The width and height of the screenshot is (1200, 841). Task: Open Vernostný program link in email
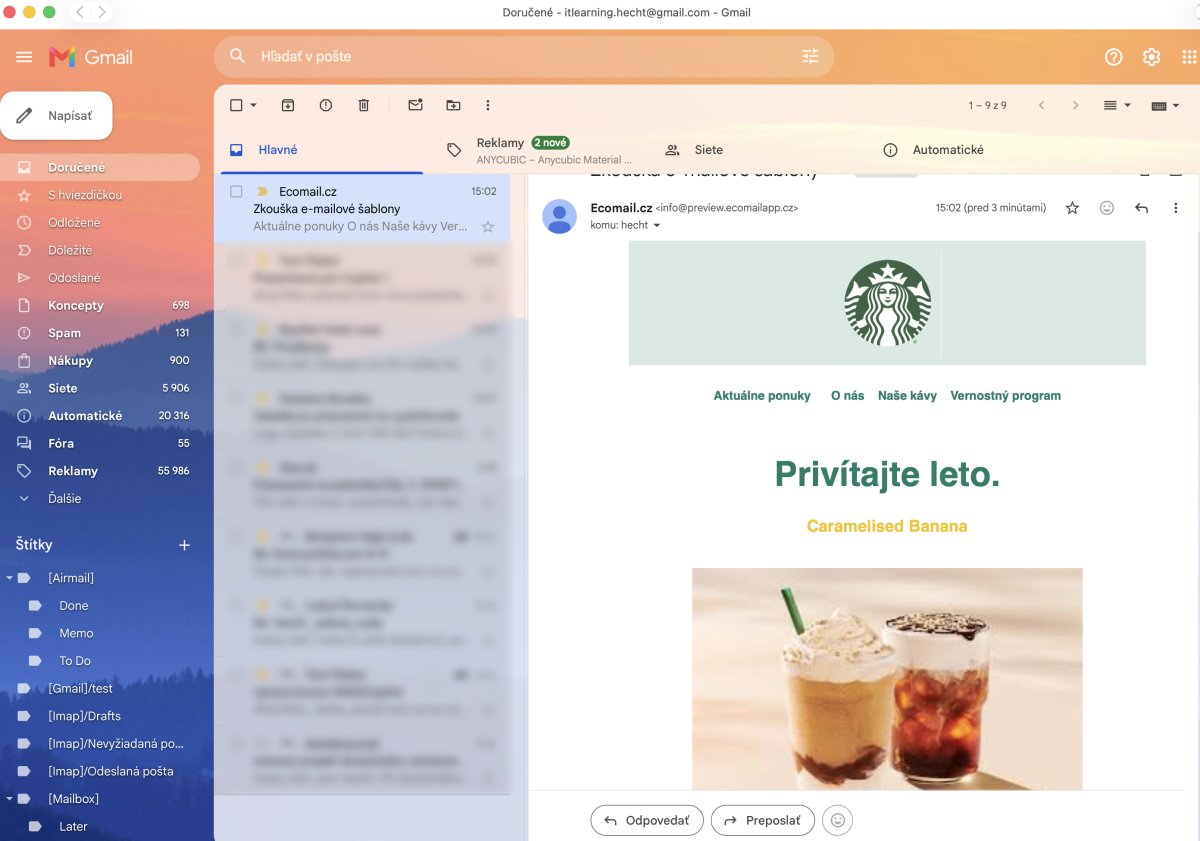1005,396
